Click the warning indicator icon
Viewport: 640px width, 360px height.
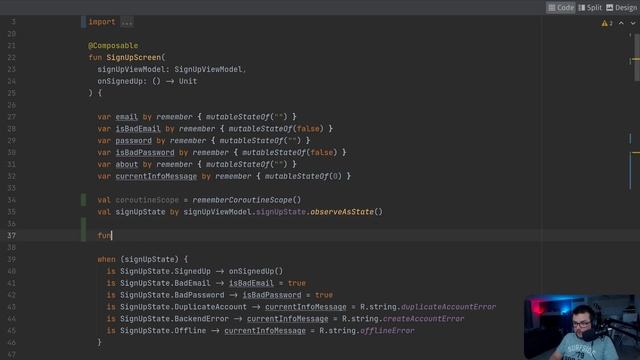click(604, 23)
